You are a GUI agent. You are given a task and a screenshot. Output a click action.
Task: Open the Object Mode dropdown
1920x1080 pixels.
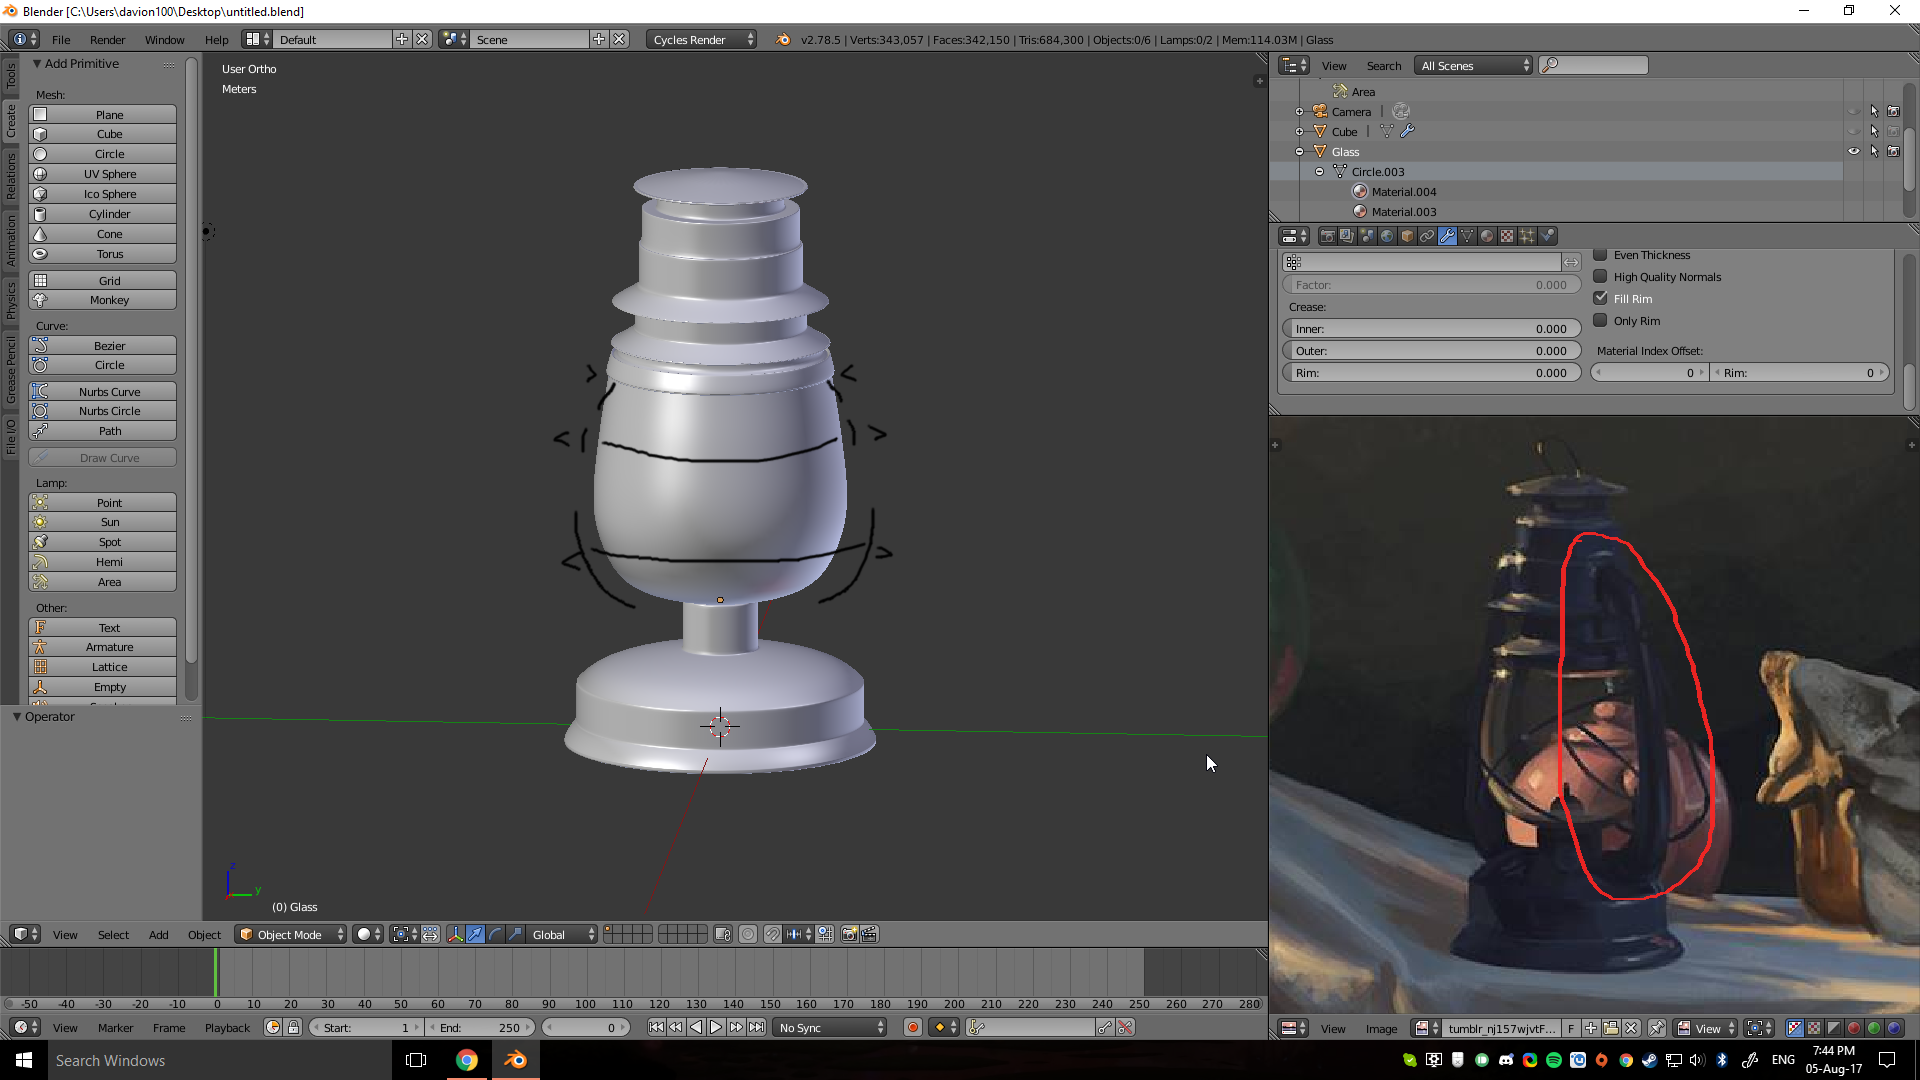coord(290,934)
